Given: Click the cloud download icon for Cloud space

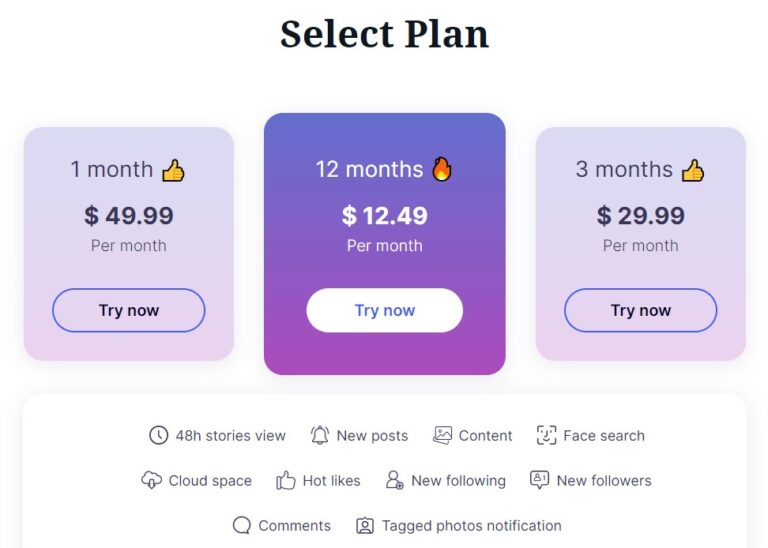Looking at the screenshot, I should pos(151,480).
